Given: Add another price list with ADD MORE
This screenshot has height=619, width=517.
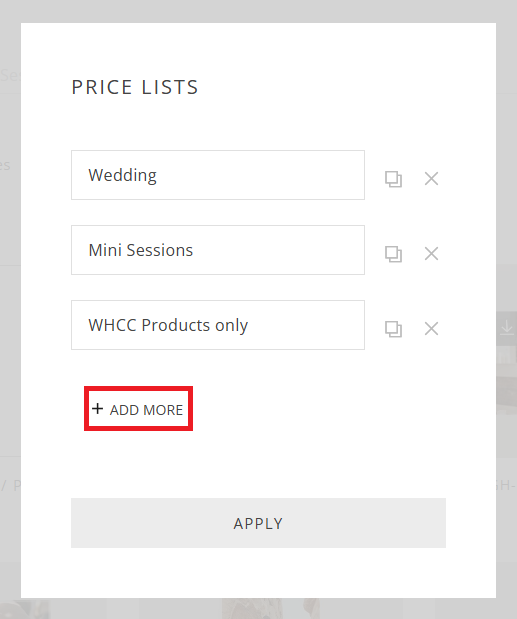Looking at the screenshot, I should (138, 409).
